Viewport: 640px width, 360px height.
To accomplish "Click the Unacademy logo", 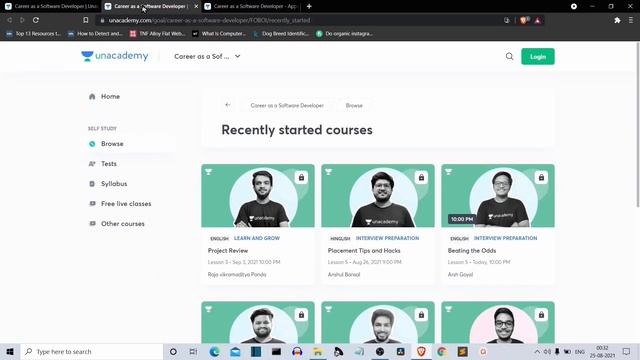I will pyautogui.click(x=115, y=56).
